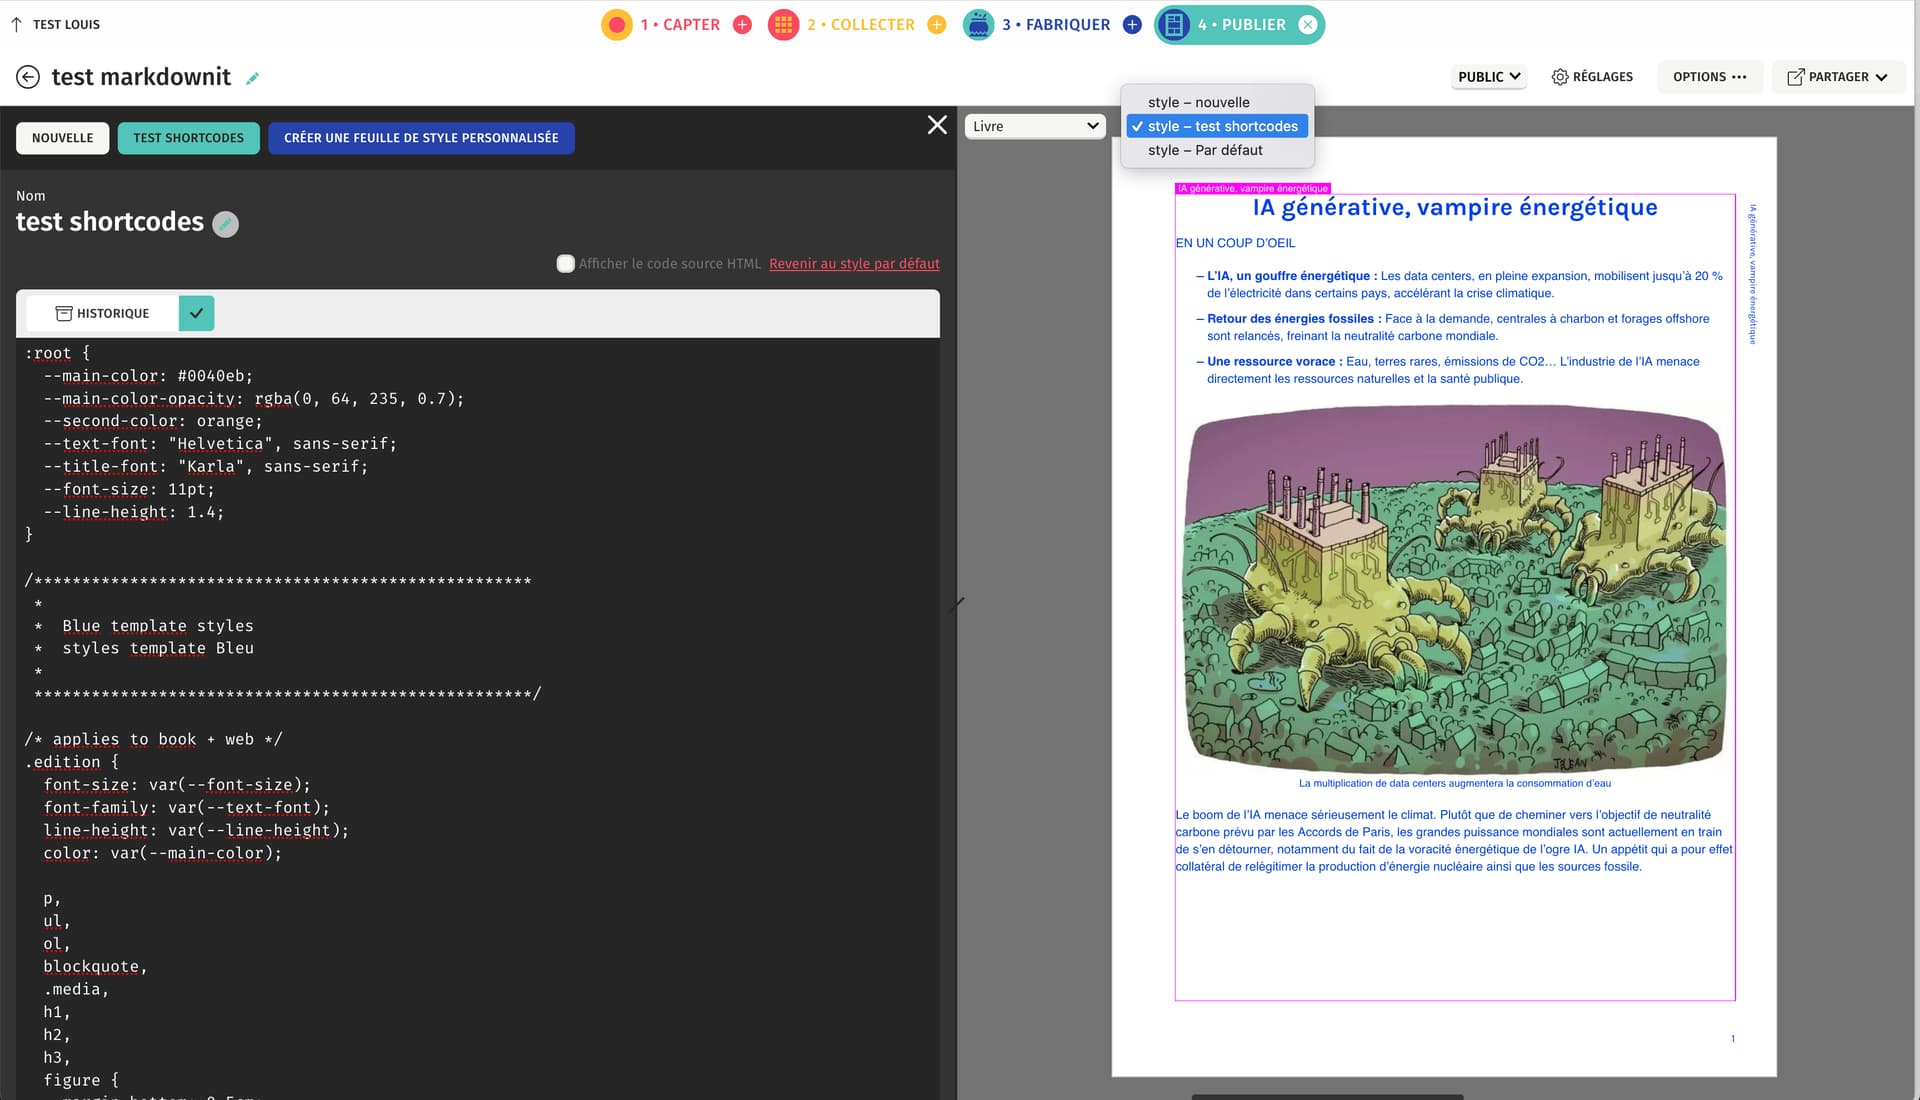This screenshot has width=1920, height=1100.
Task: Select style – Par défaut option
Action: (x=1217, y=150)
